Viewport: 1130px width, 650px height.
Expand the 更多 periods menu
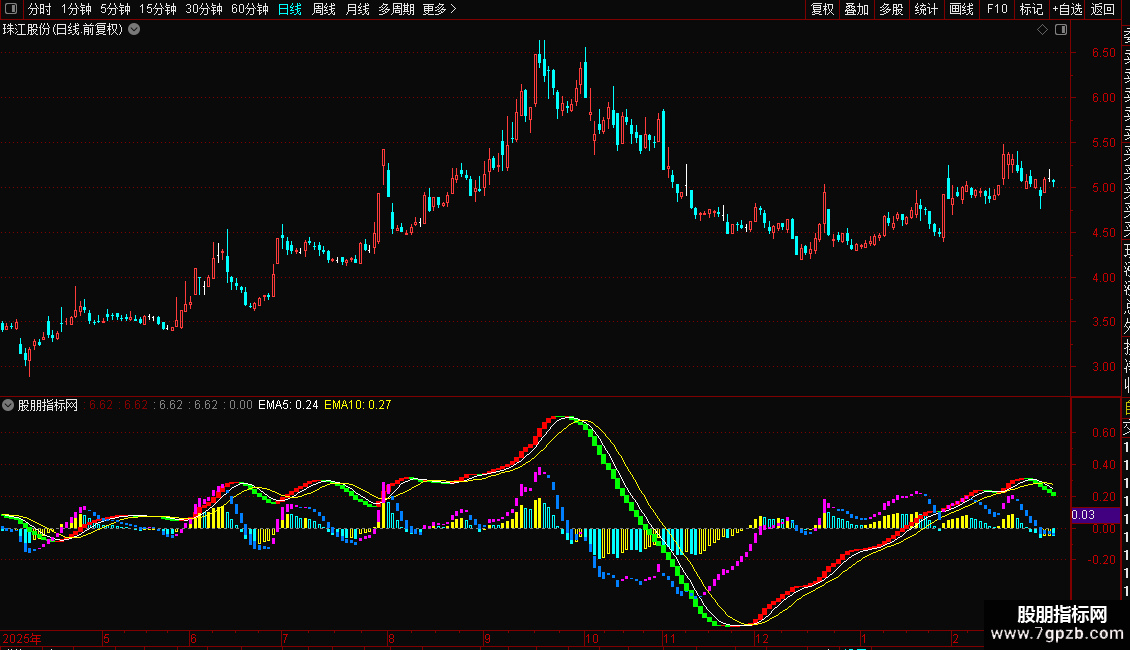point(439,9)
